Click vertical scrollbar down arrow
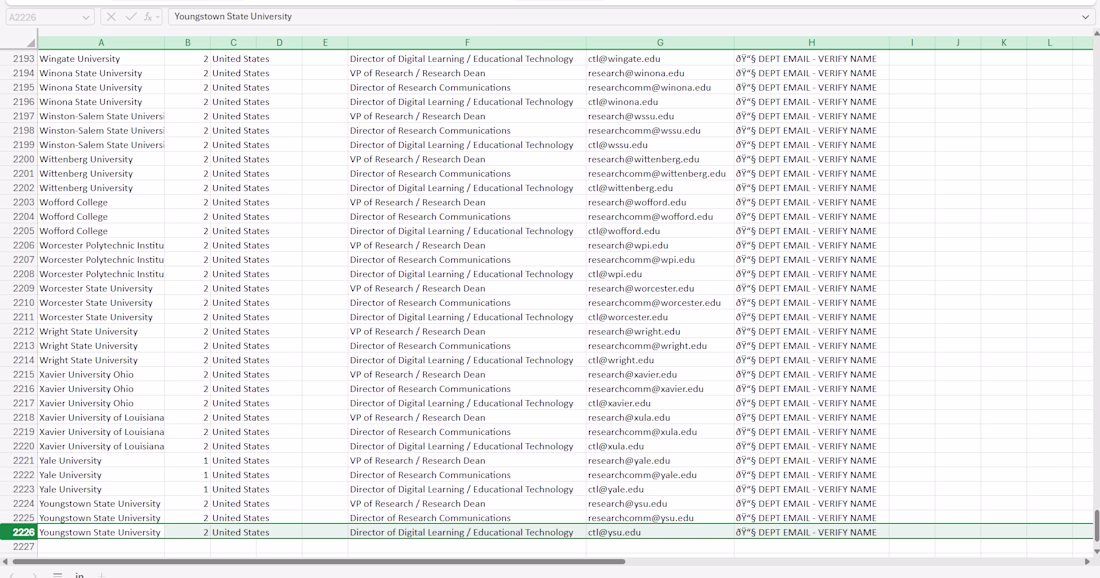This screenshot has width=1100, height=578. (1096, 551)
